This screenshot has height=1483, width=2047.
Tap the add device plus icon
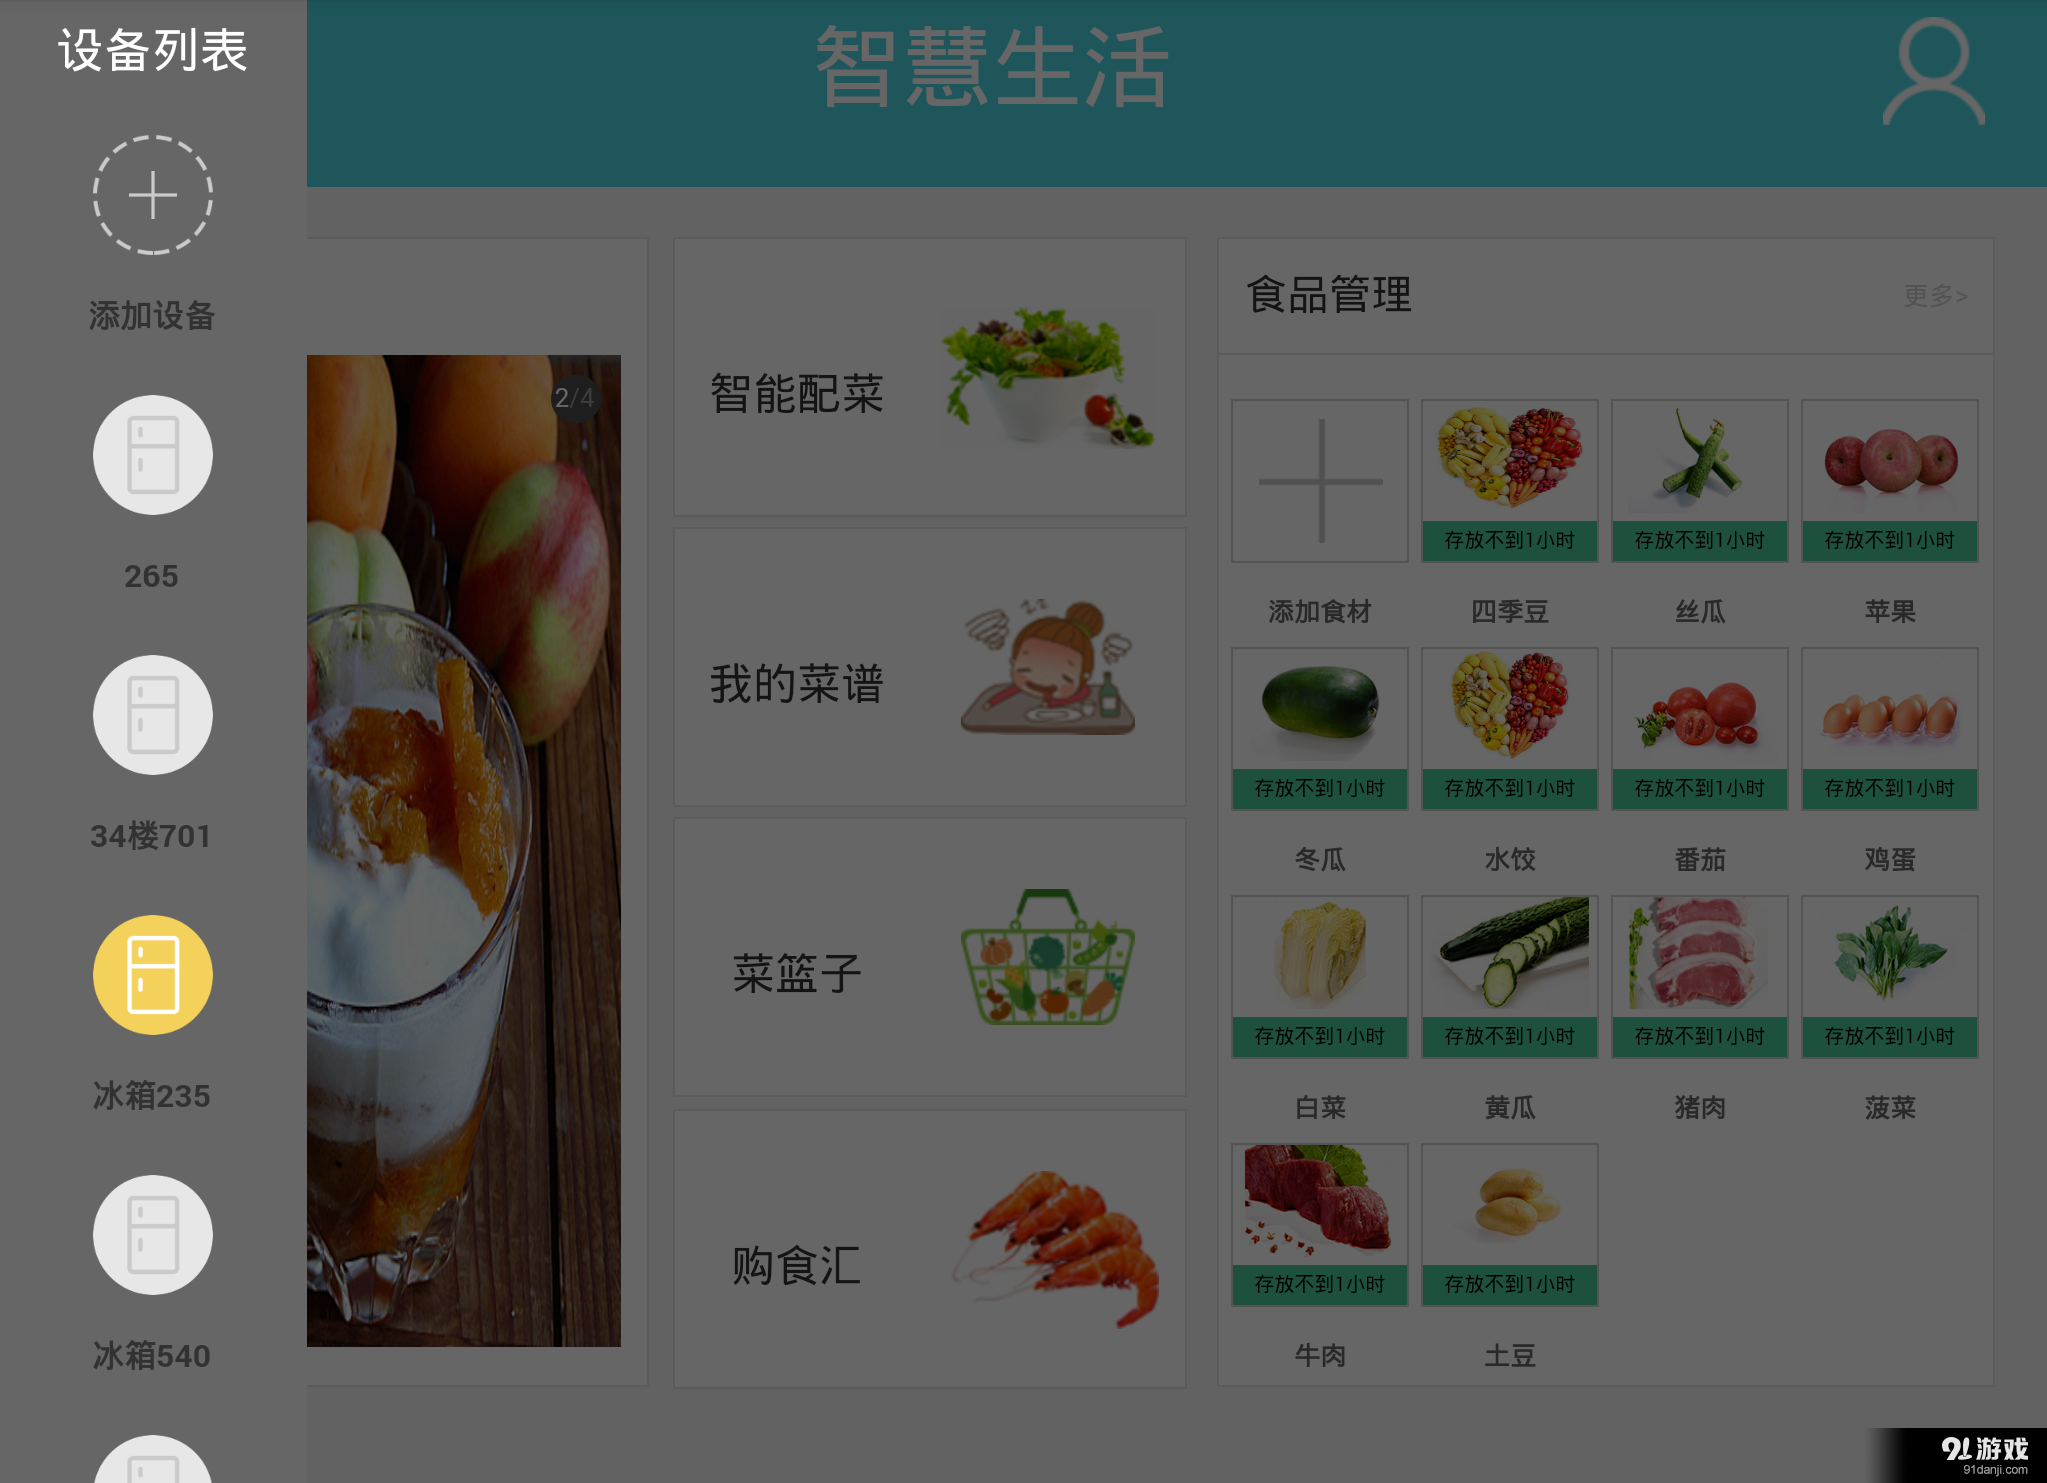153,195
